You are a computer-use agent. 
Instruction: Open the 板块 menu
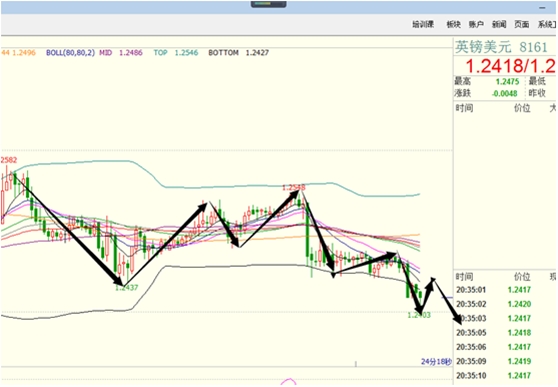point(453,25)
